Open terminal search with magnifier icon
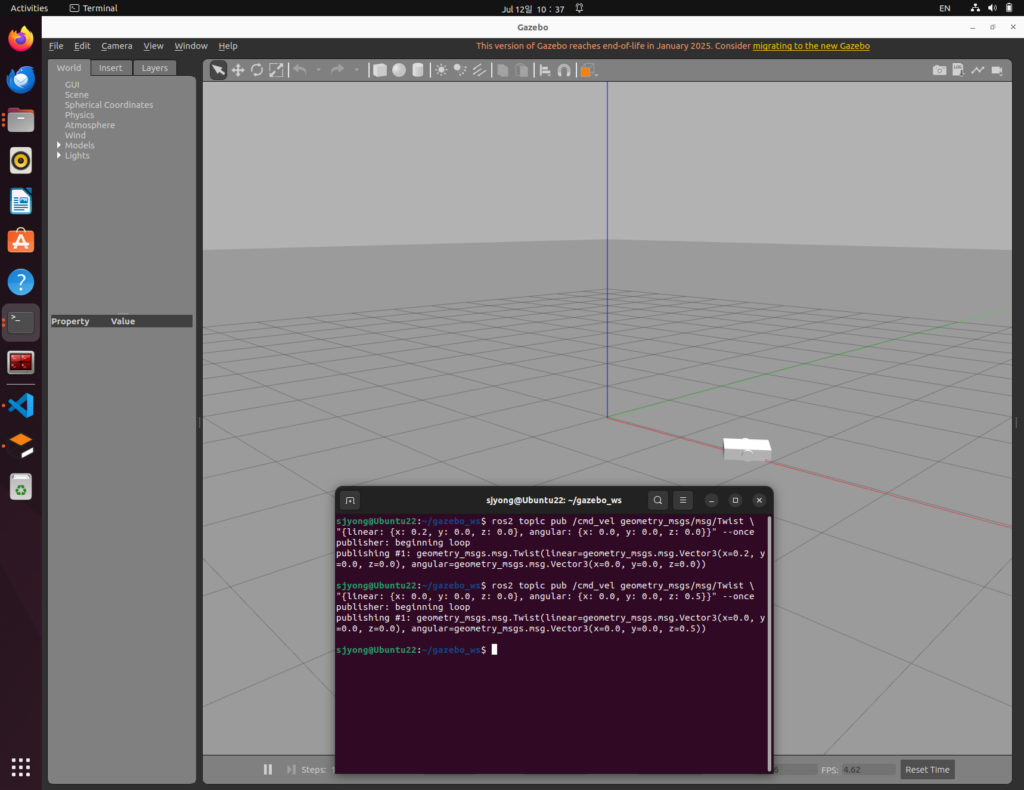Image resolution: width=1024 pixels, height=790 pixels. point(658,500)
